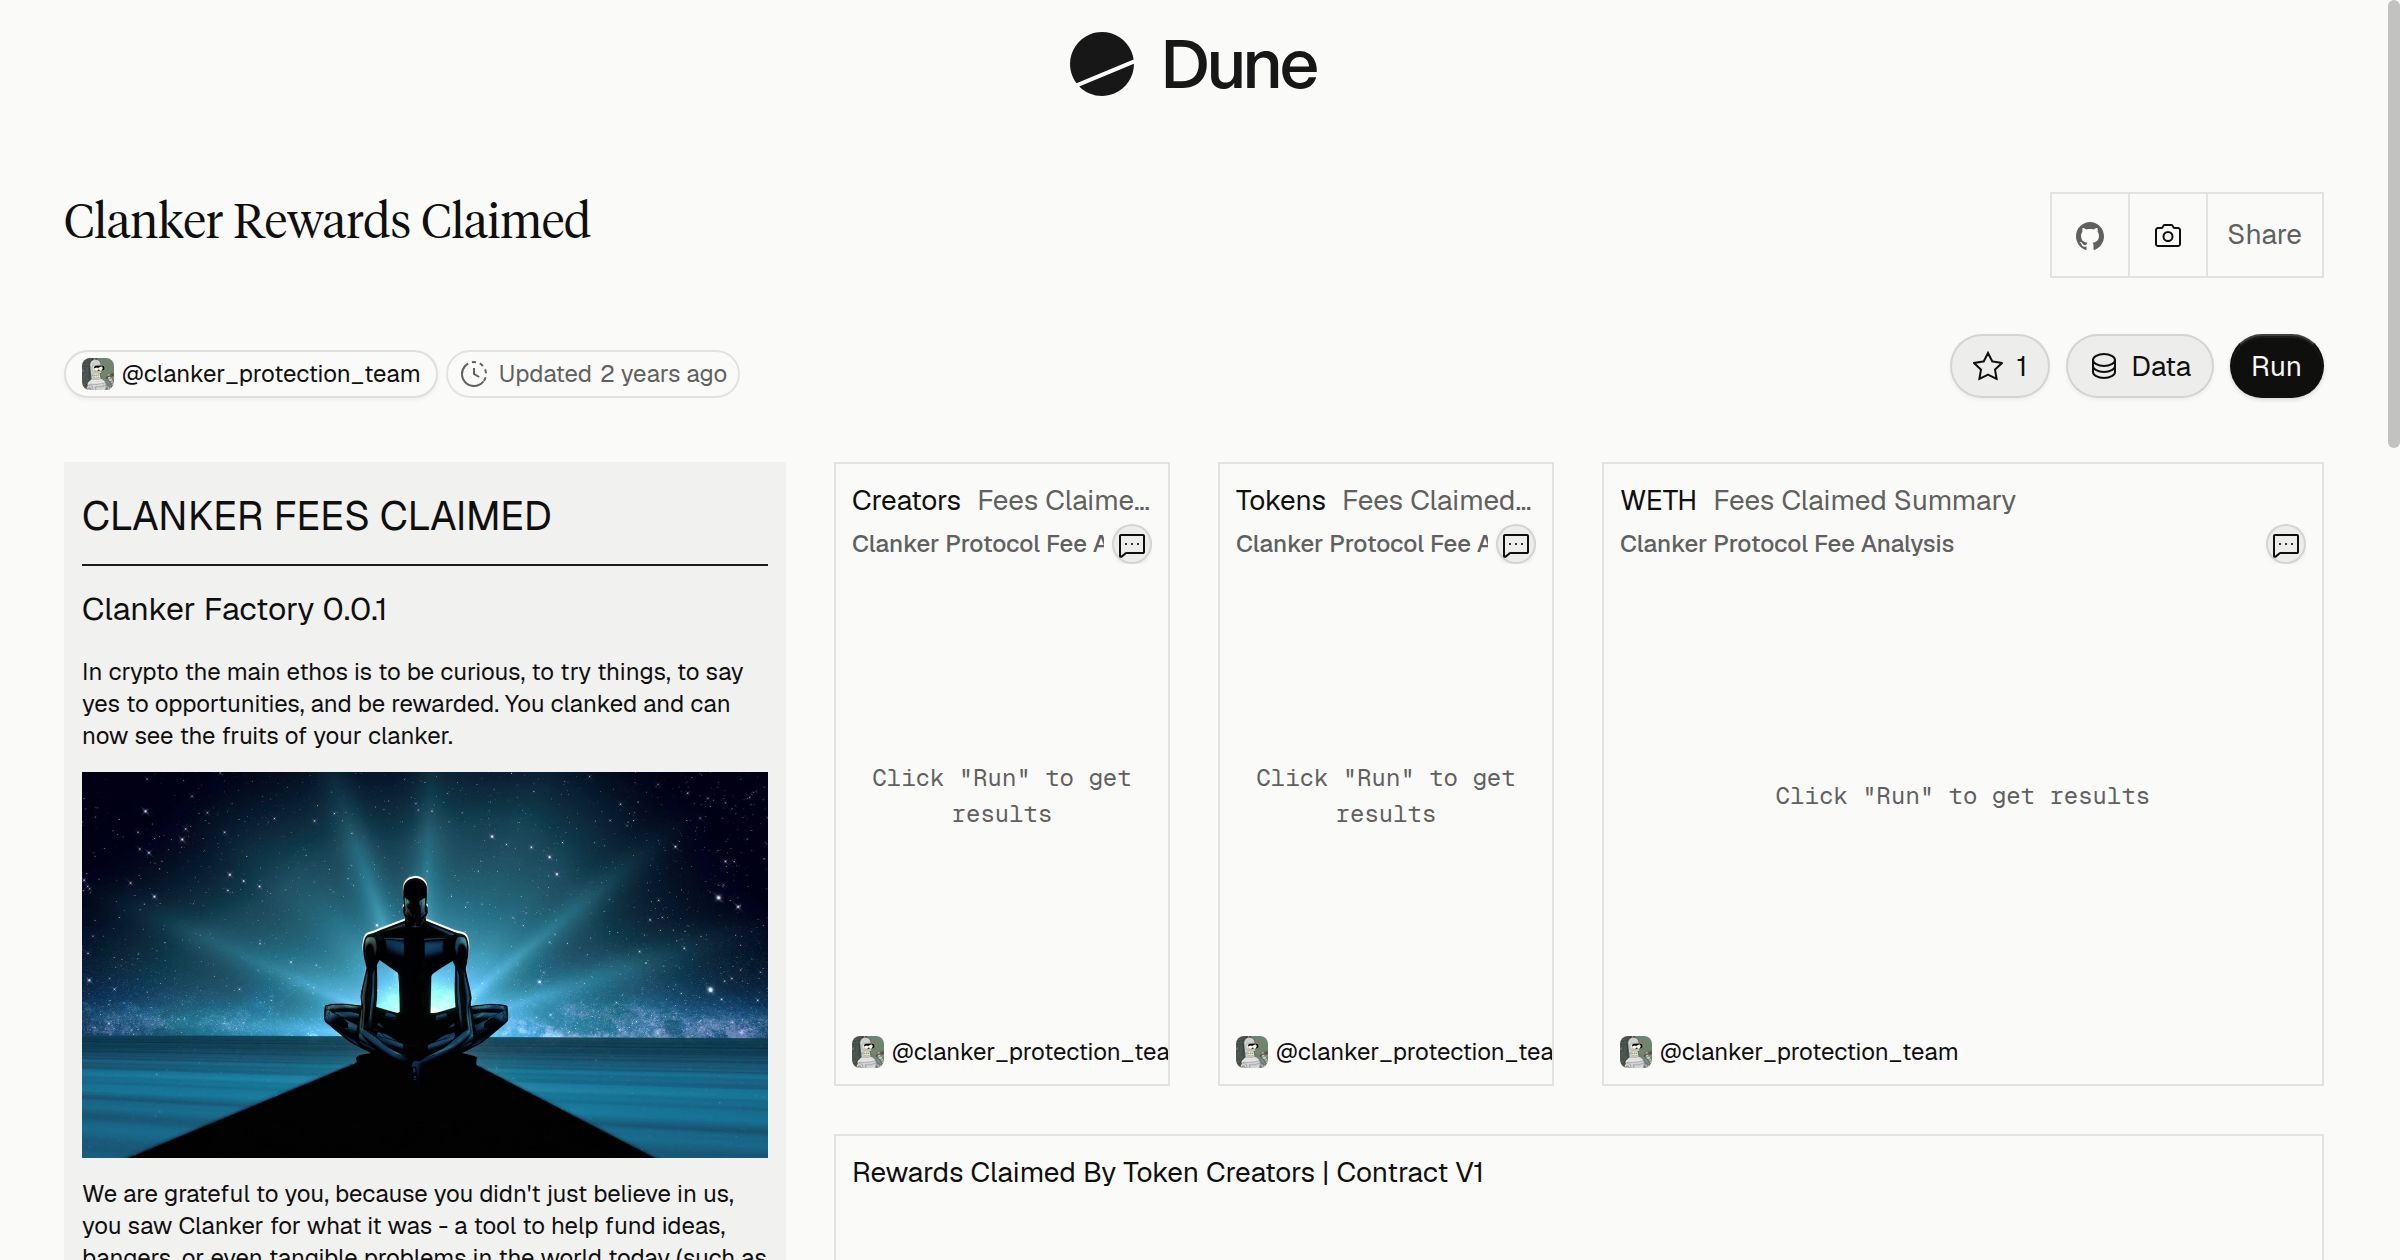Open comments icon on WETH card

pos(2286,545)
